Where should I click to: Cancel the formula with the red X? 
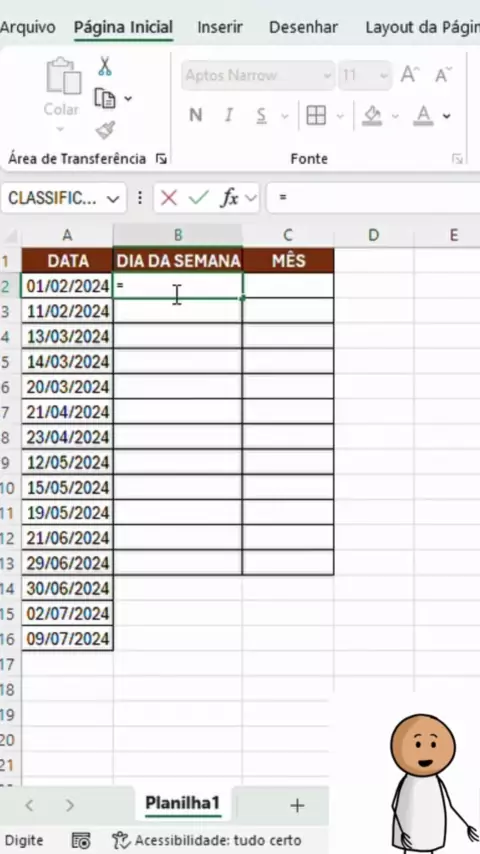pos(169,198)
